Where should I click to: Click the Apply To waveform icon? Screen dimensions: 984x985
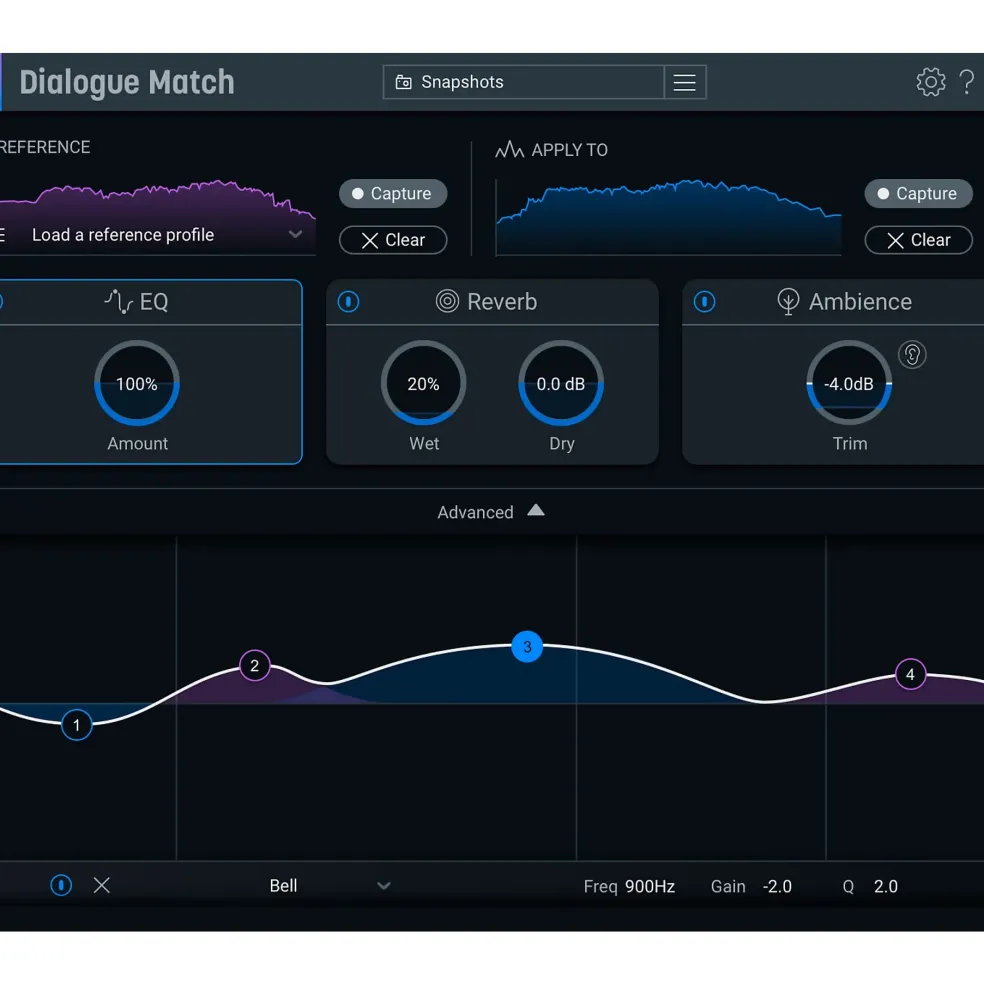coord(510,150)
